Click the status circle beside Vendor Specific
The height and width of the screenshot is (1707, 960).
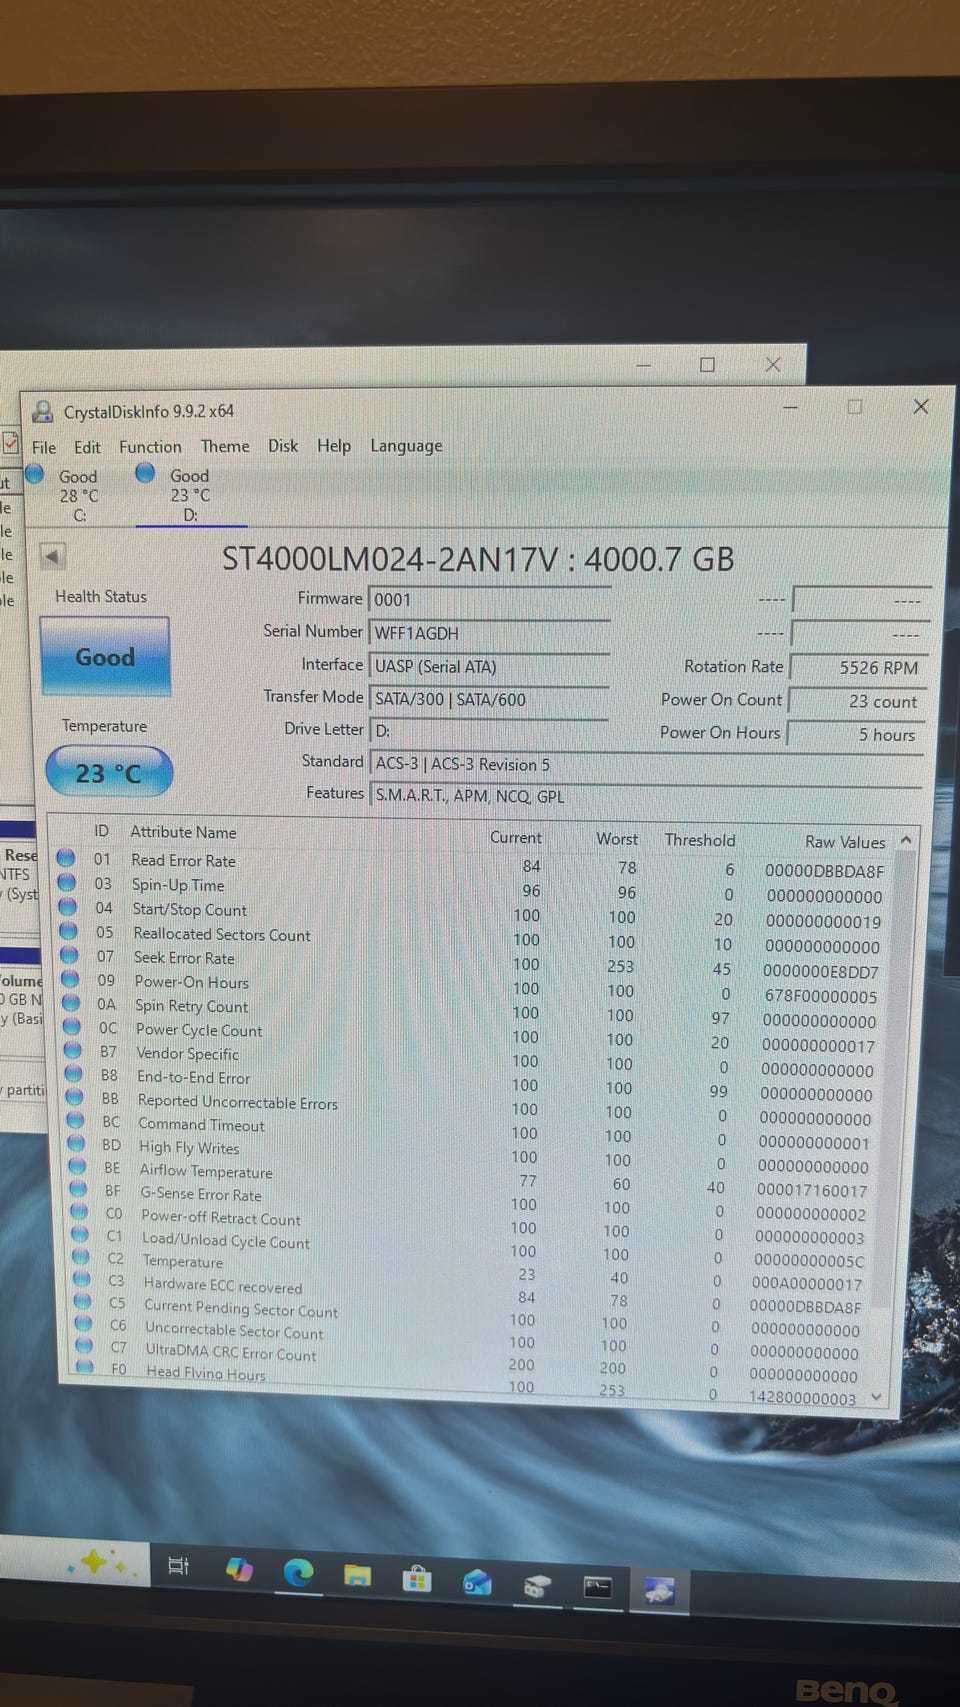click(x=73, y=1050)
